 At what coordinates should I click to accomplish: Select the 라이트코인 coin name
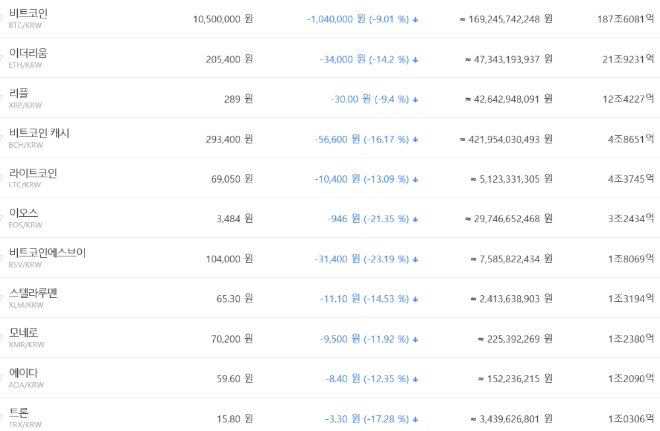tap(33, 173)
